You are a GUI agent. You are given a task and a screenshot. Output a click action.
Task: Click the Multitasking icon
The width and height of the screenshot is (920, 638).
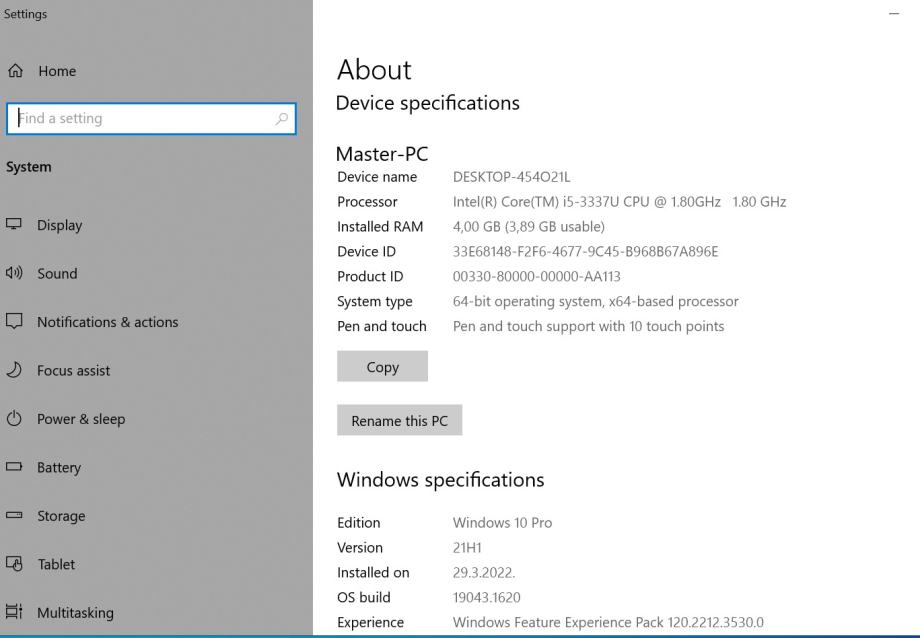click(x=14, y=613)
